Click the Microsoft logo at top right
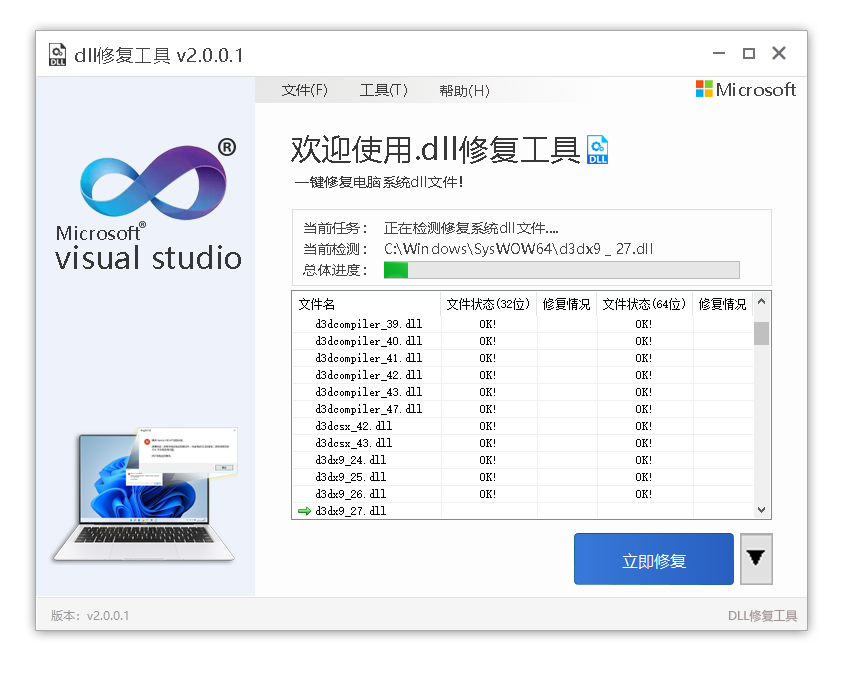The height and width of the screenshot is (692, 851). (746, 89)
